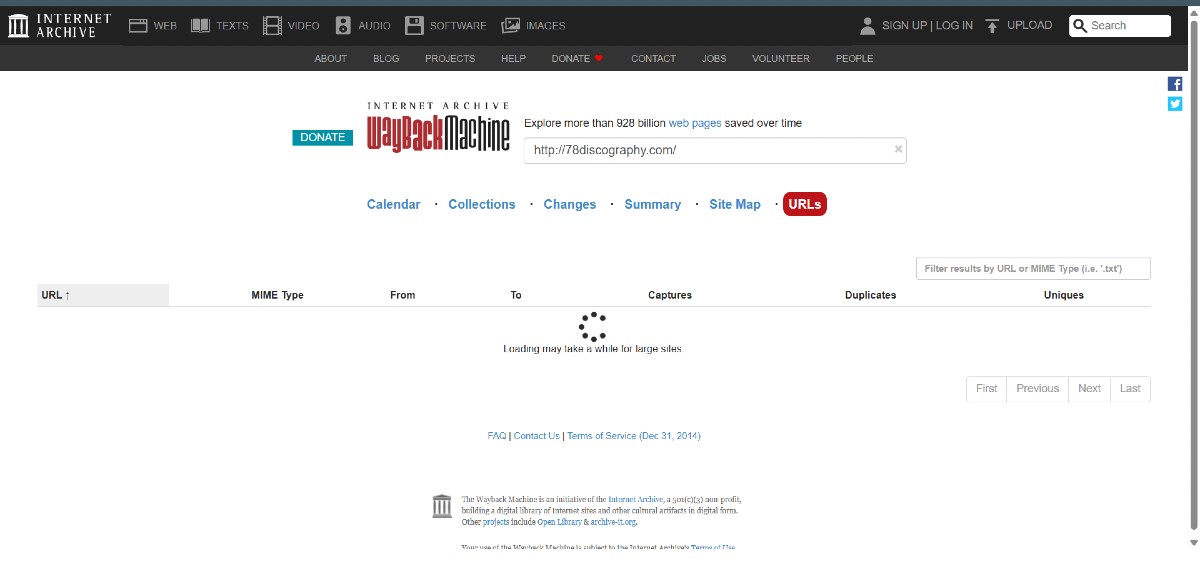1200x568 pixels.
Task: Click the user avatar icon
Action: 867,26
